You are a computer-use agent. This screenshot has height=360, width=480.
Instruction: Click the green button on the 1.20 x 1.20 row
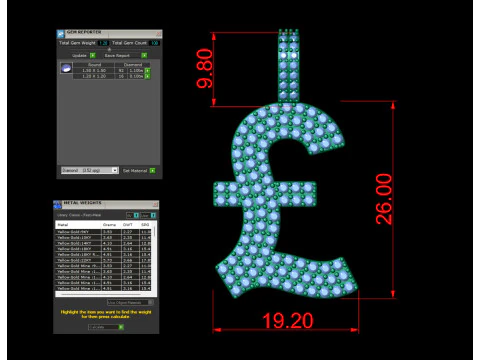tap(147, 76)
